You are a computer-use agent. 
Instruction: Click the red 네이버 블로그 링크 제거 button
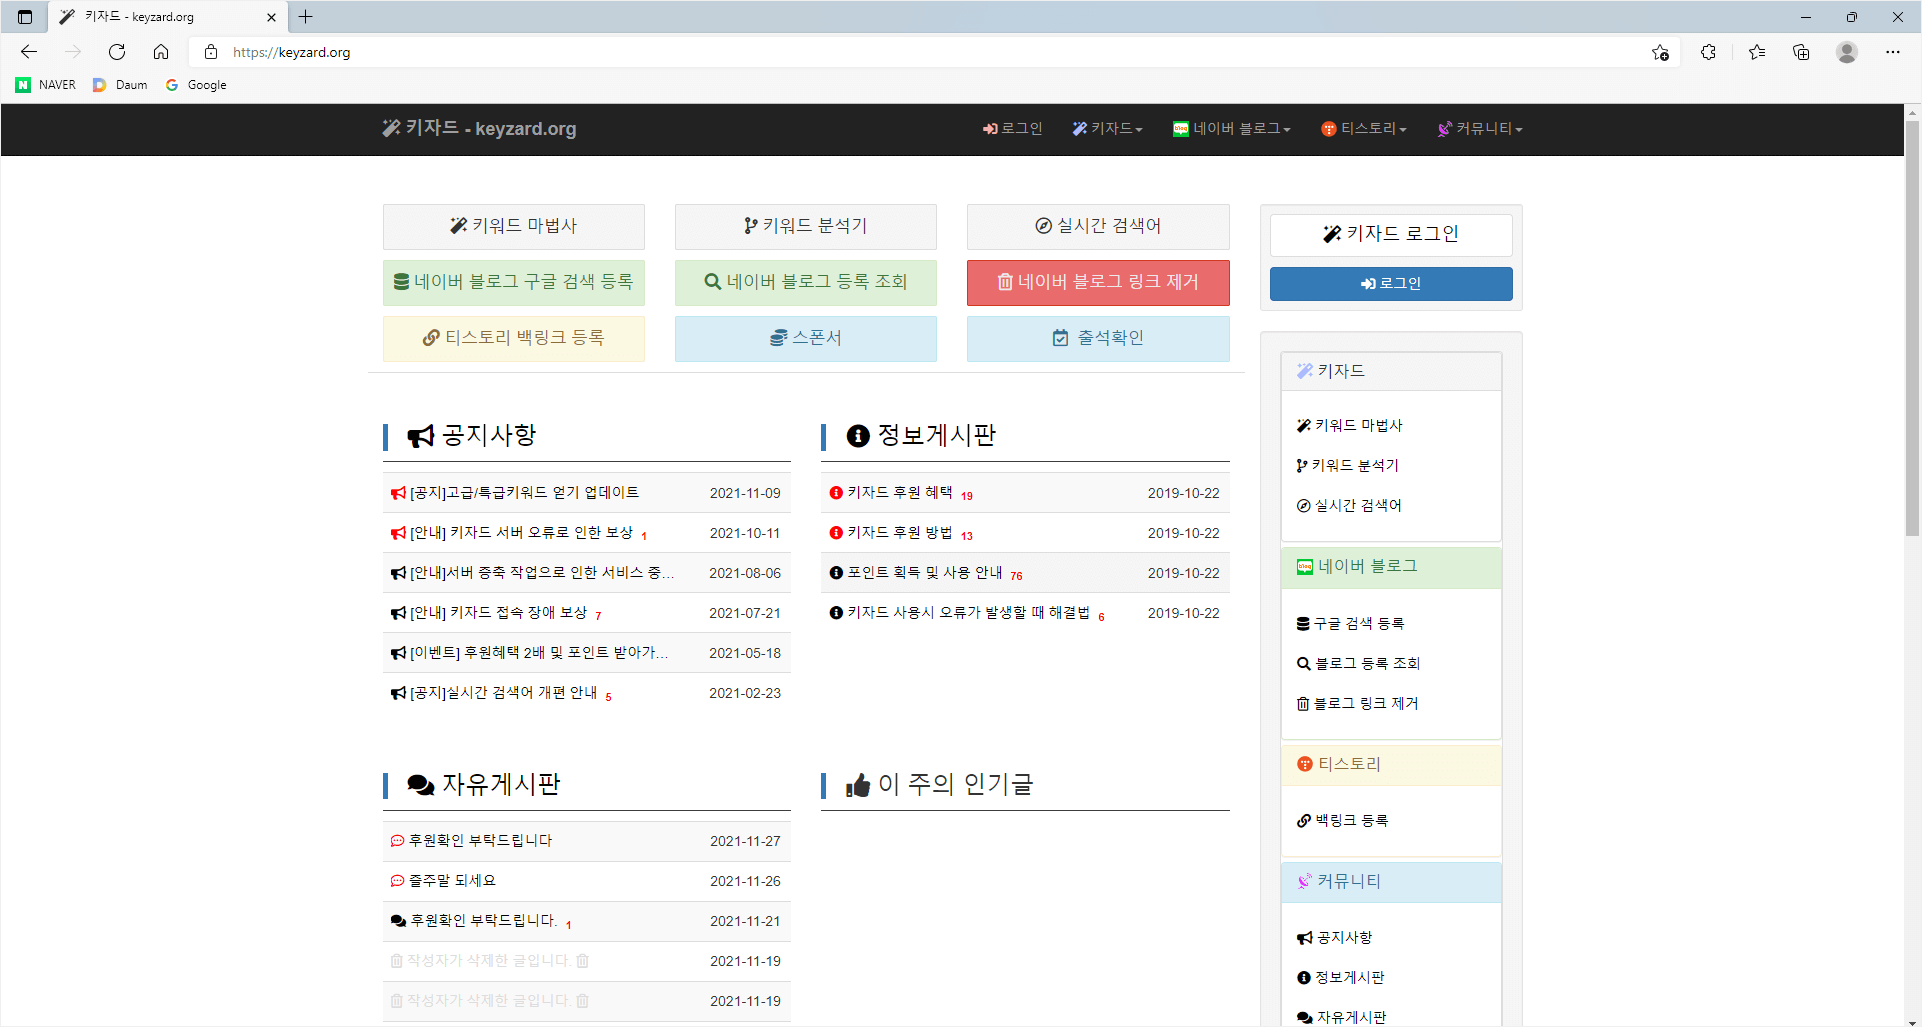pos(1098,283)
